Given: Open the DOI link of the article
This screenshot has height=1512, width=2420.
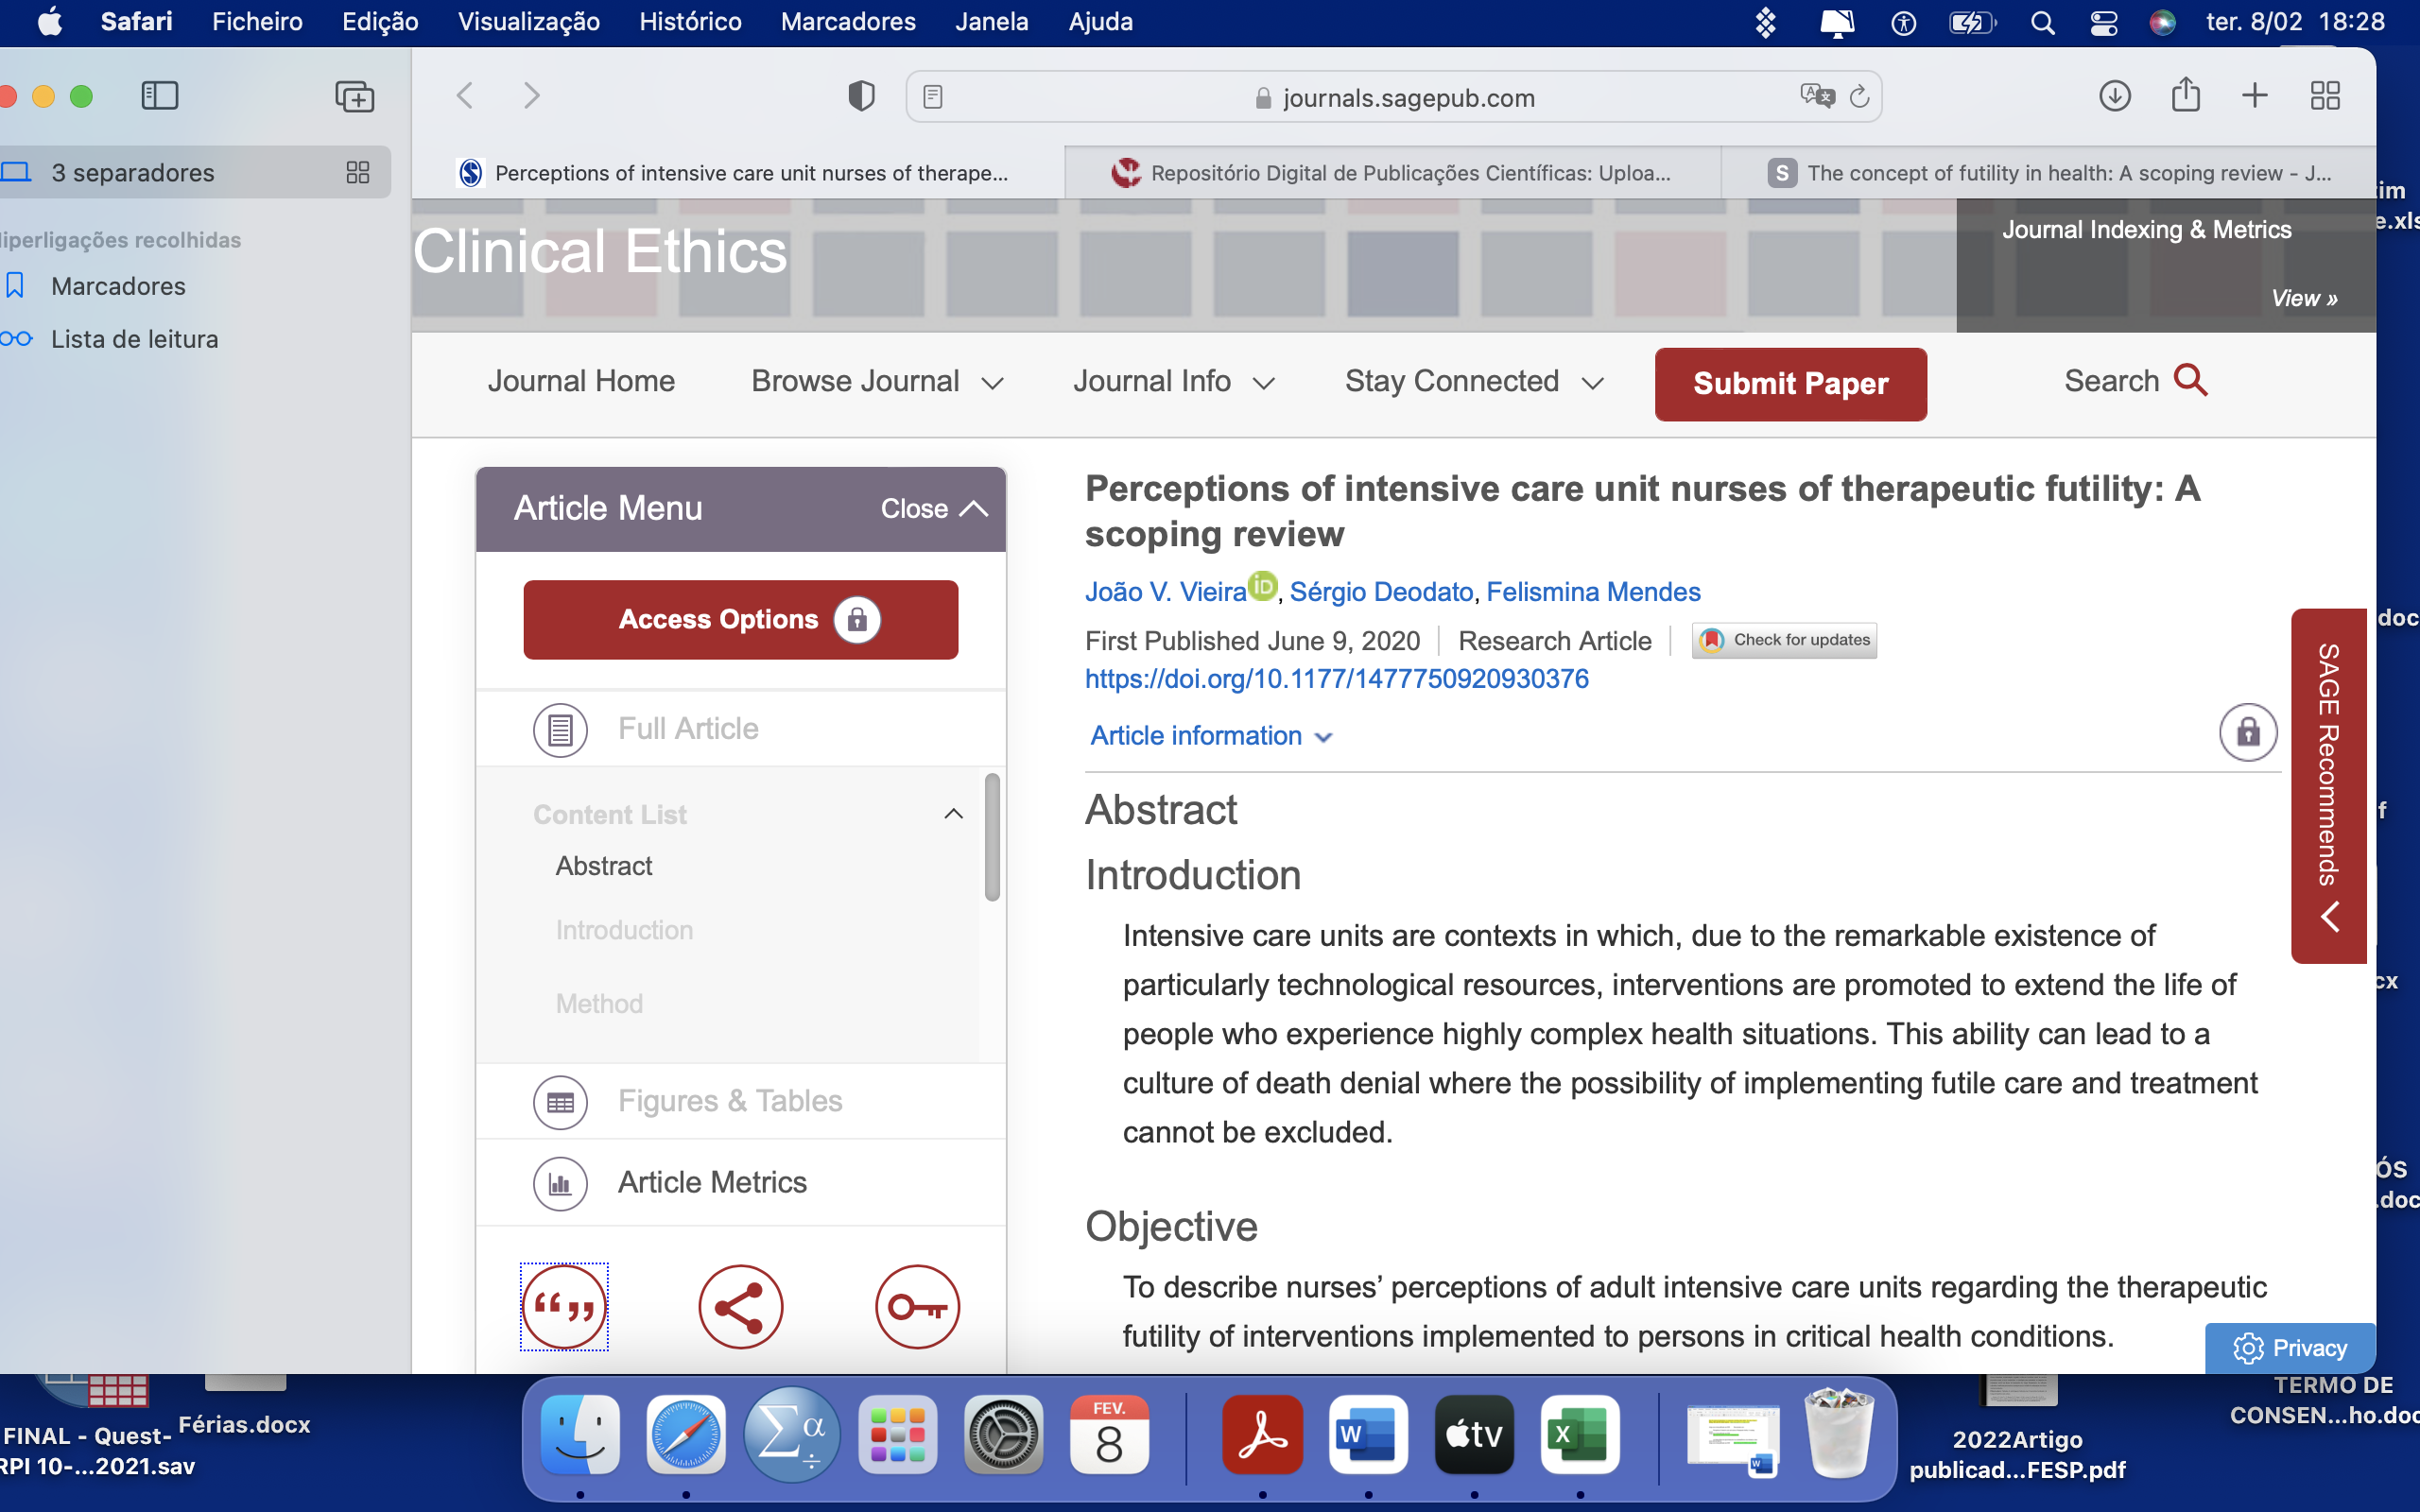Looking at the screenshot, I should [x=1336, y=679].
